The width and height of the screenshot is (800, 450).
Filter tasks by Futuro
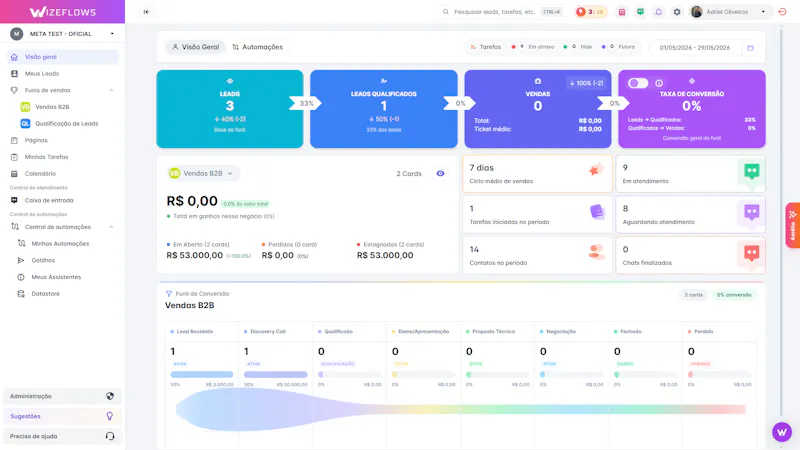point(618,47)
